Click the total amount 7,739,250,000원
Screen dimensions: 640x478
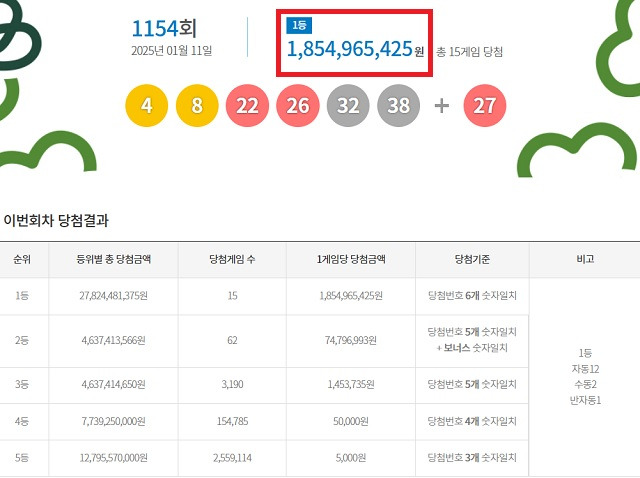[113, 421]
